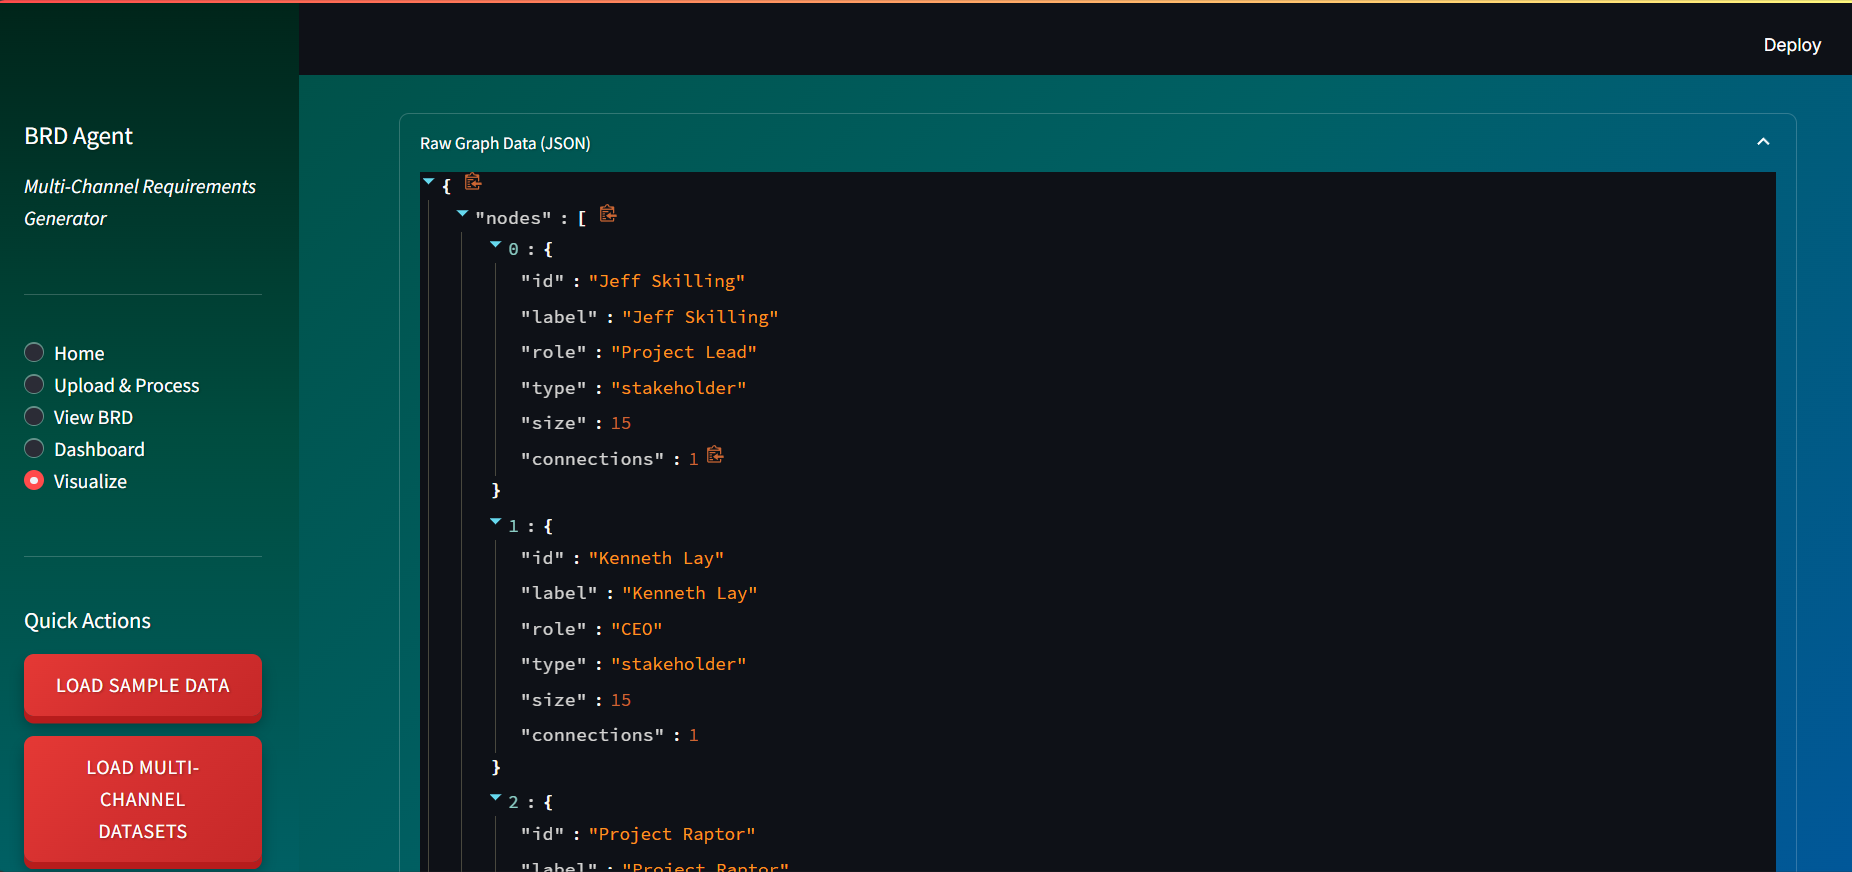Select the Home radio option
Image resolution: width=1852 pixels, height=872 pixels.
point(35,353)
